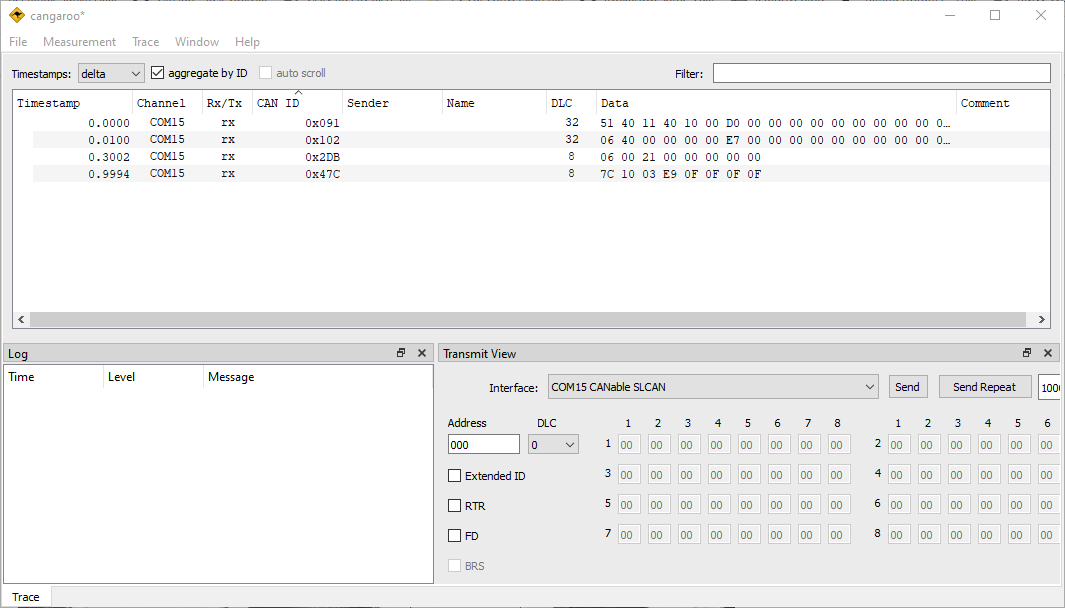
Task: Switch to the Trace tab at bottom
Action: pyautogui.click(x=26, y=597)
